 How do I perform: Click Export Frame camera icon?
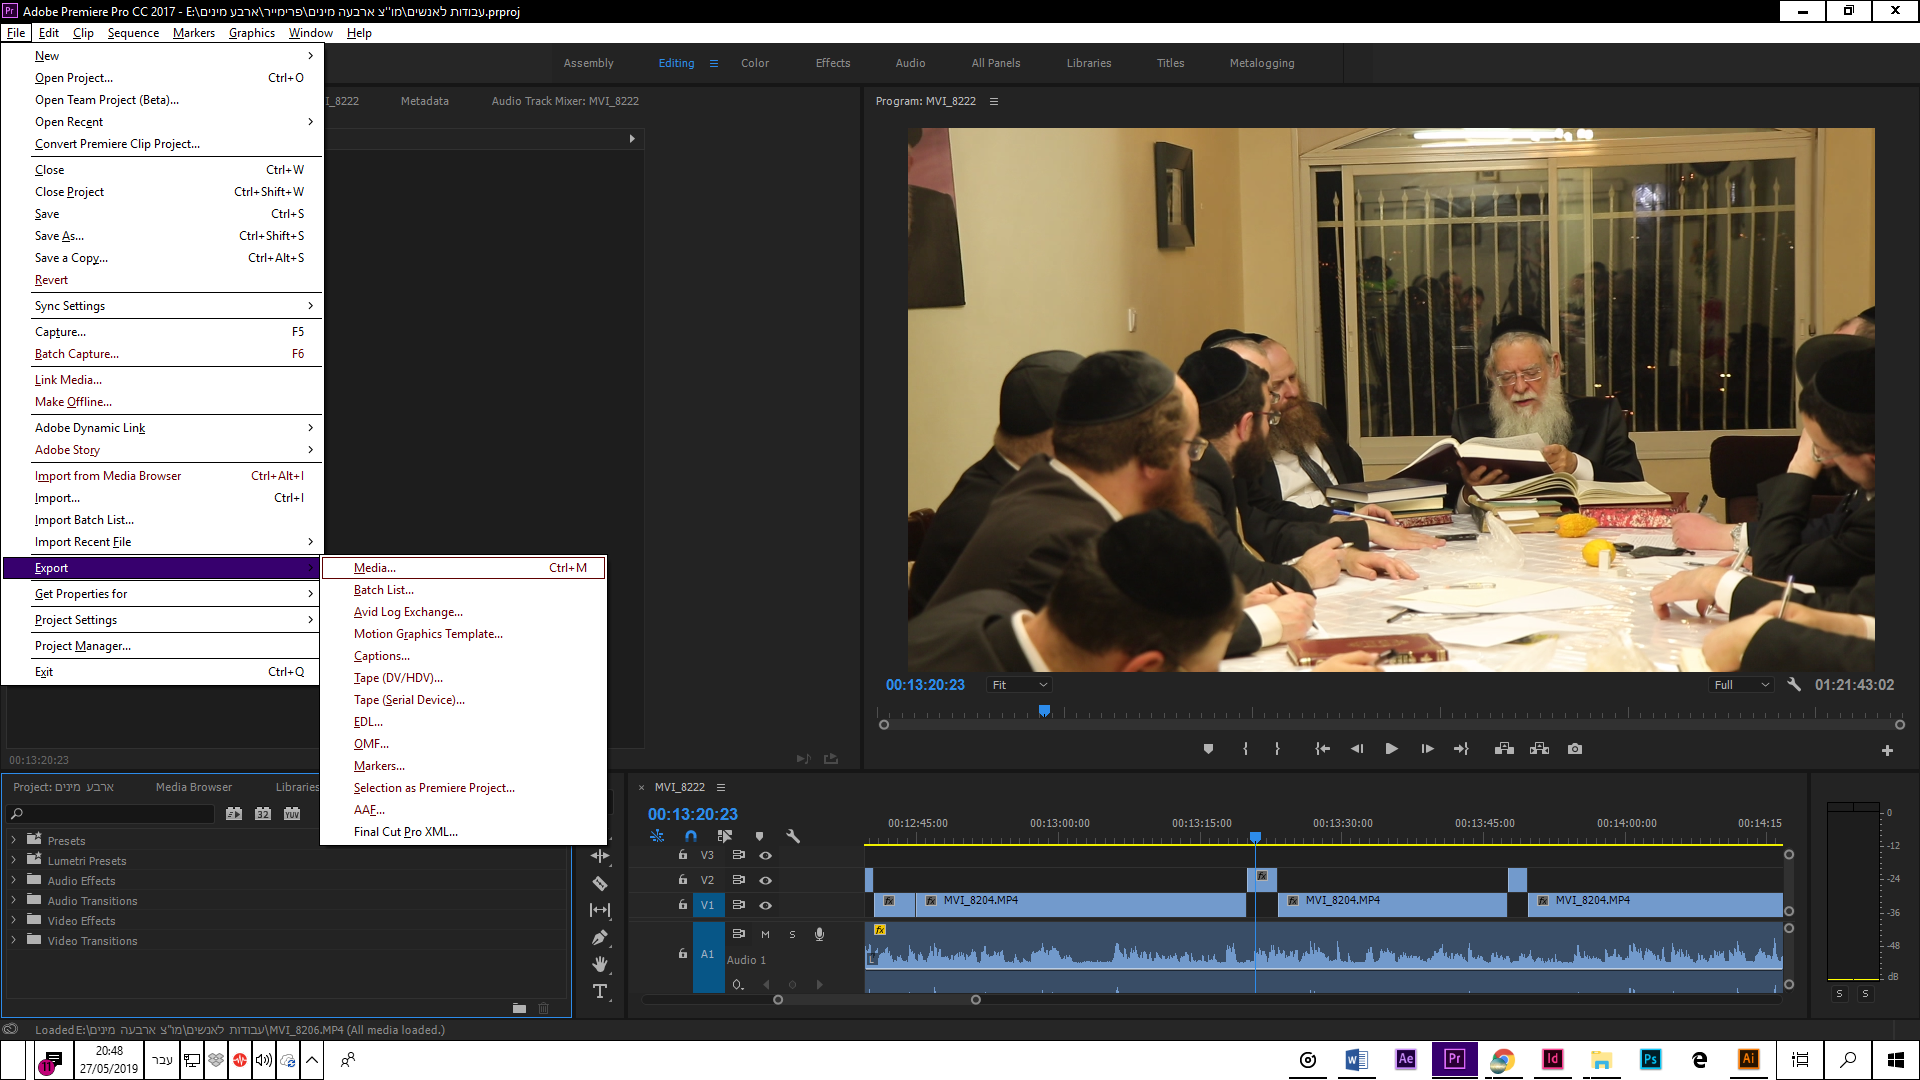pyautogui.click(x=1575, y=749)
